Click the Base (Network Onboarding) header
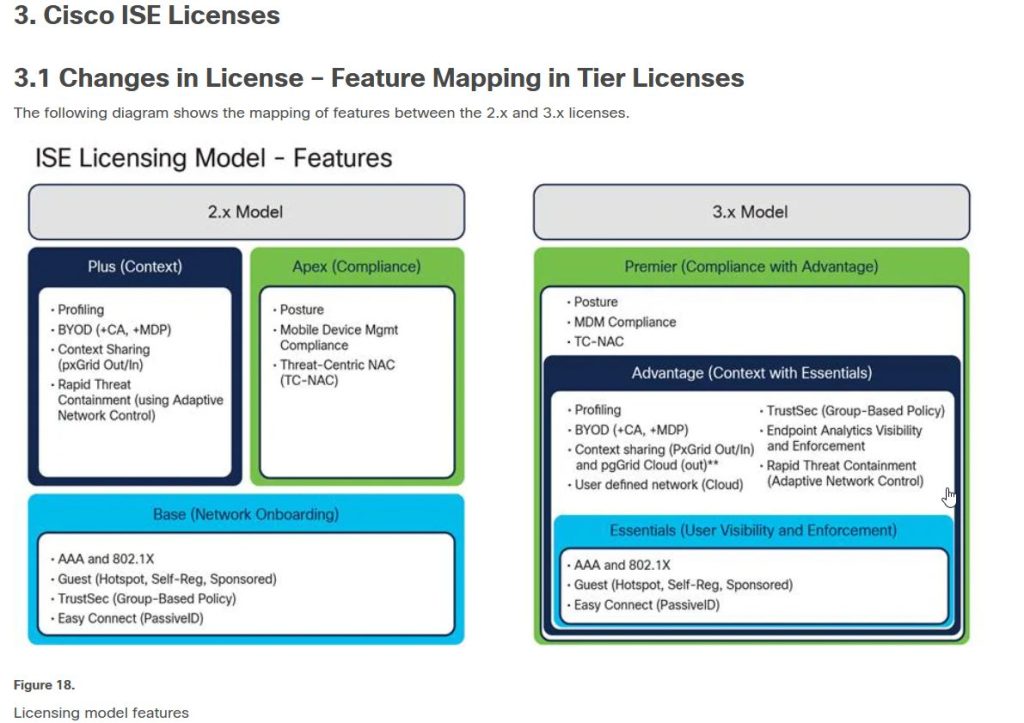This screenshot has height=723, width=1024. 246,514
